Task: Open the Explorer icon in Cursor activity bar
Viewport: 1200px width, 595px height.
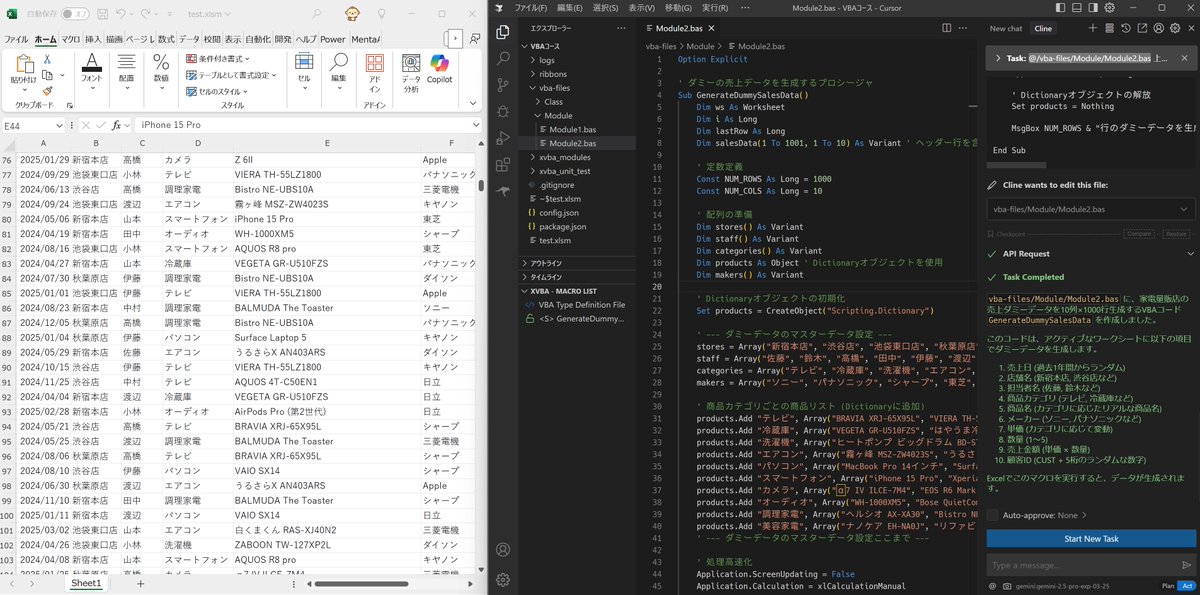Action: [x=503, y=33]
